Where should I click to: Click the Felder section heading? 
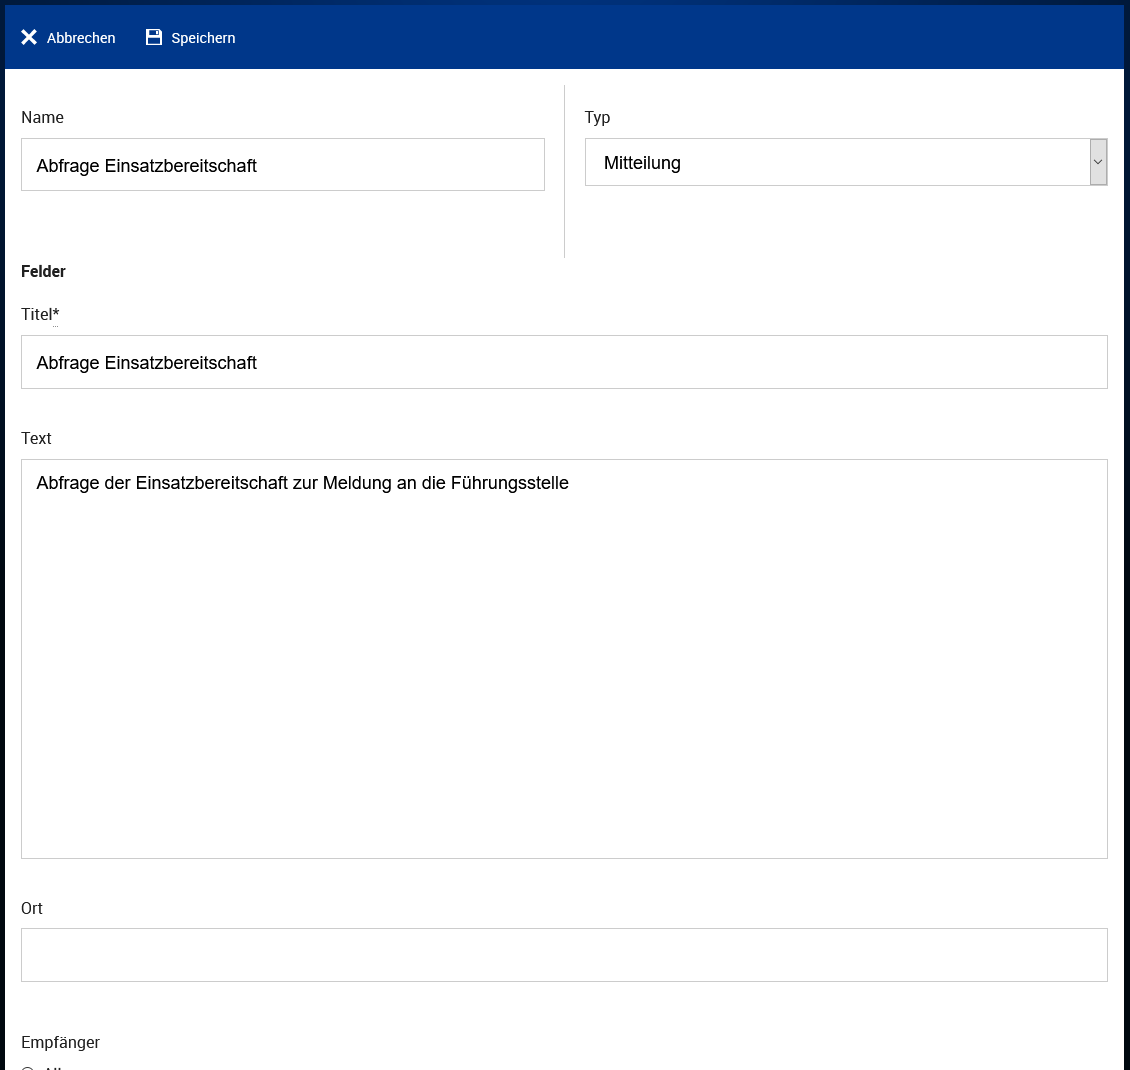[43, 272]
